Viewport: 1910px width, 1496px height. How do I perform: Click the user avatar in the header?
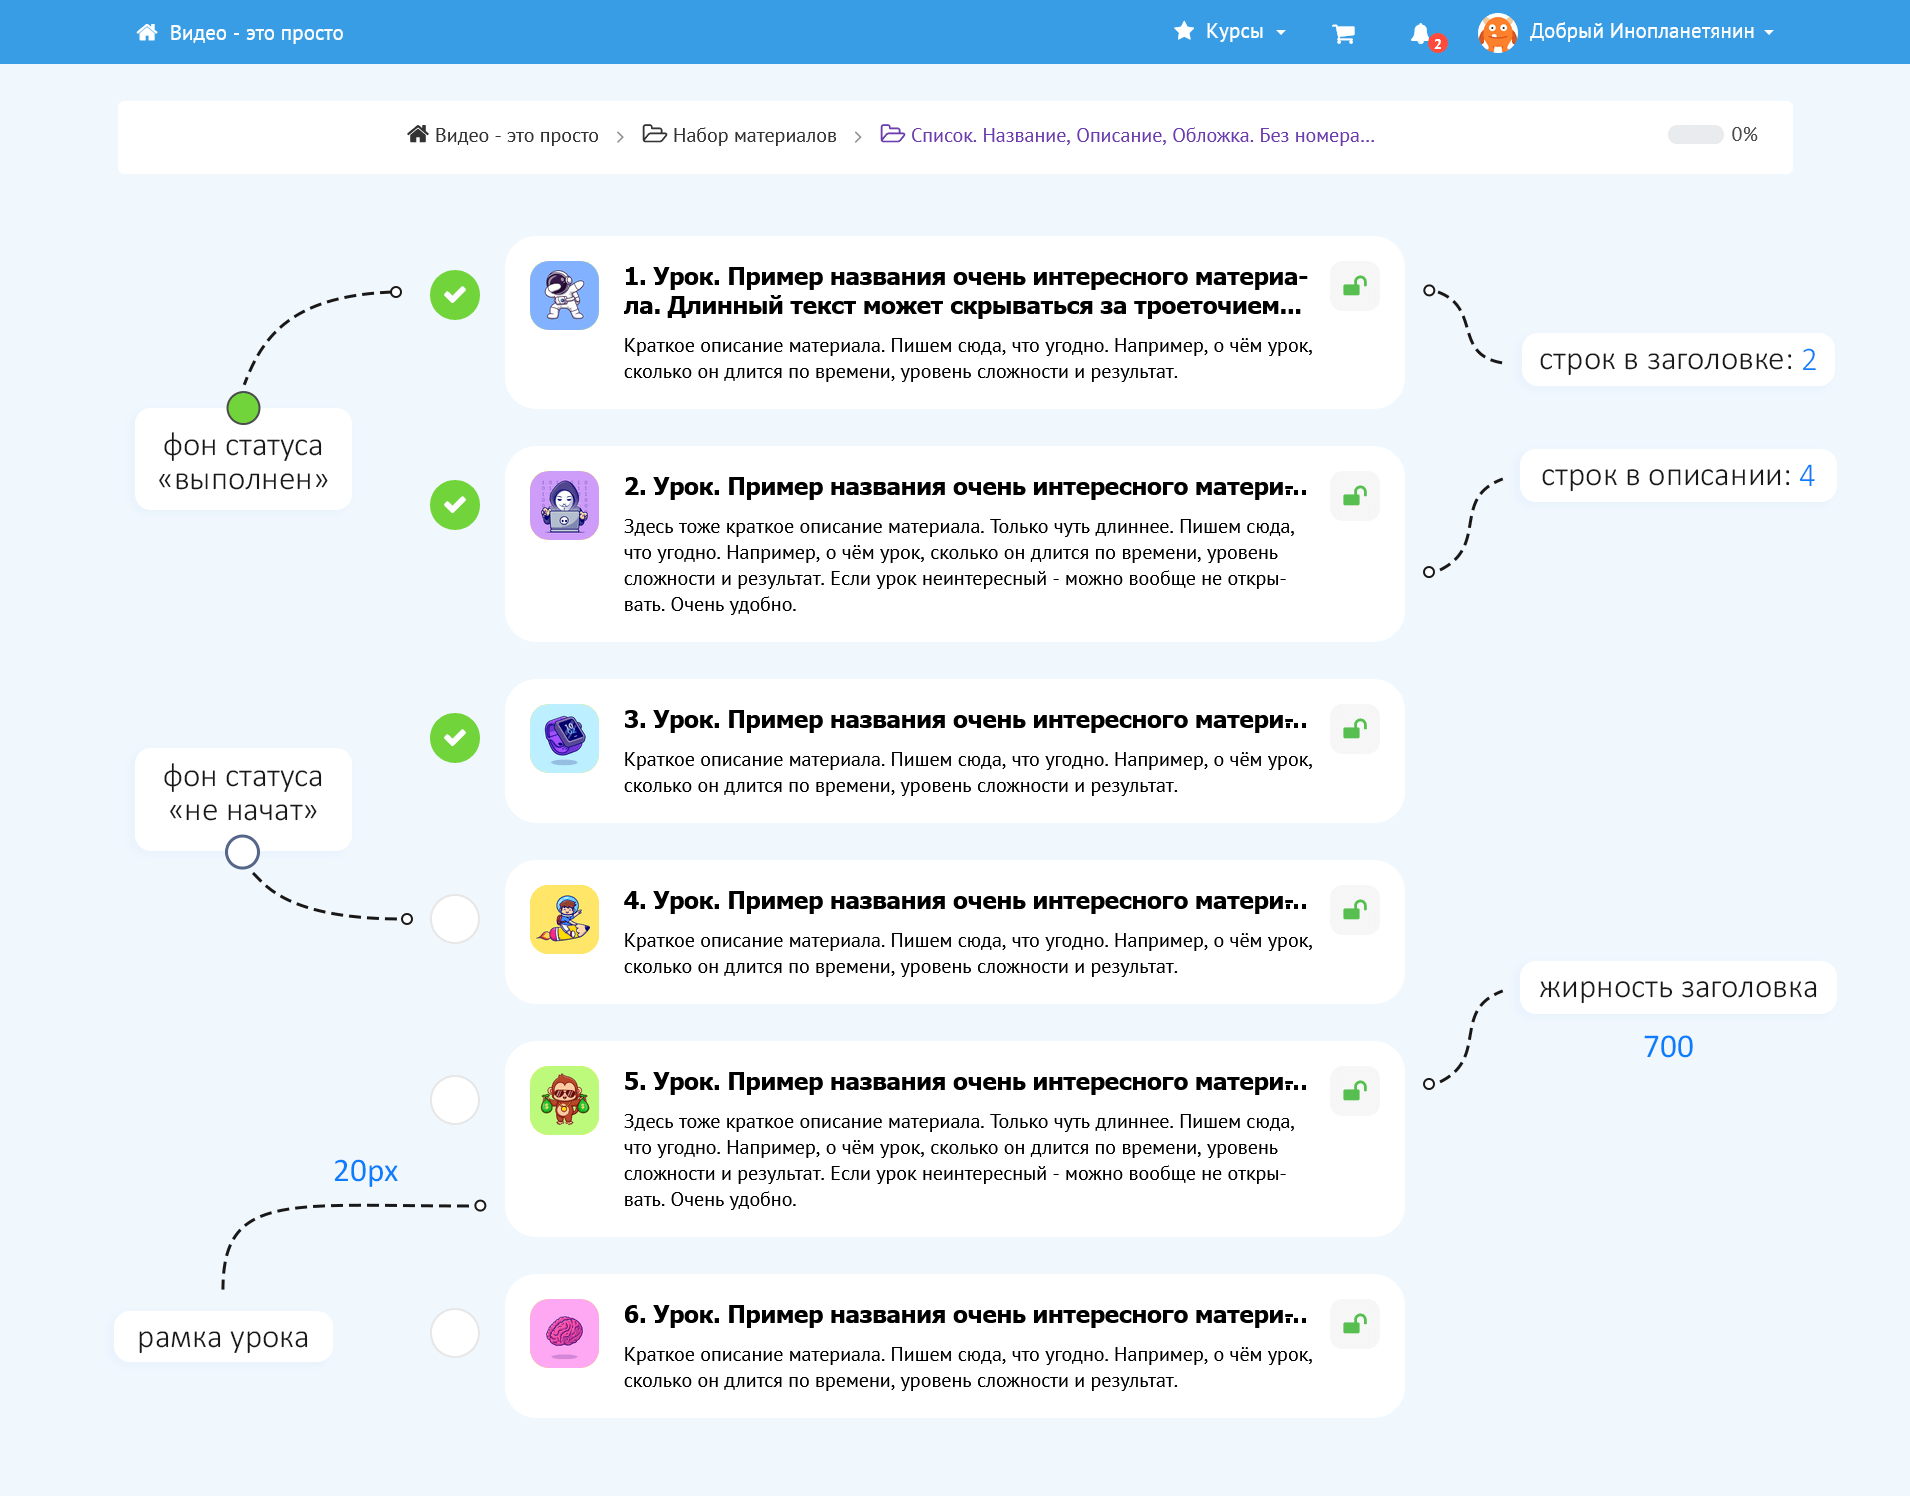click(x=1497, y=33)
